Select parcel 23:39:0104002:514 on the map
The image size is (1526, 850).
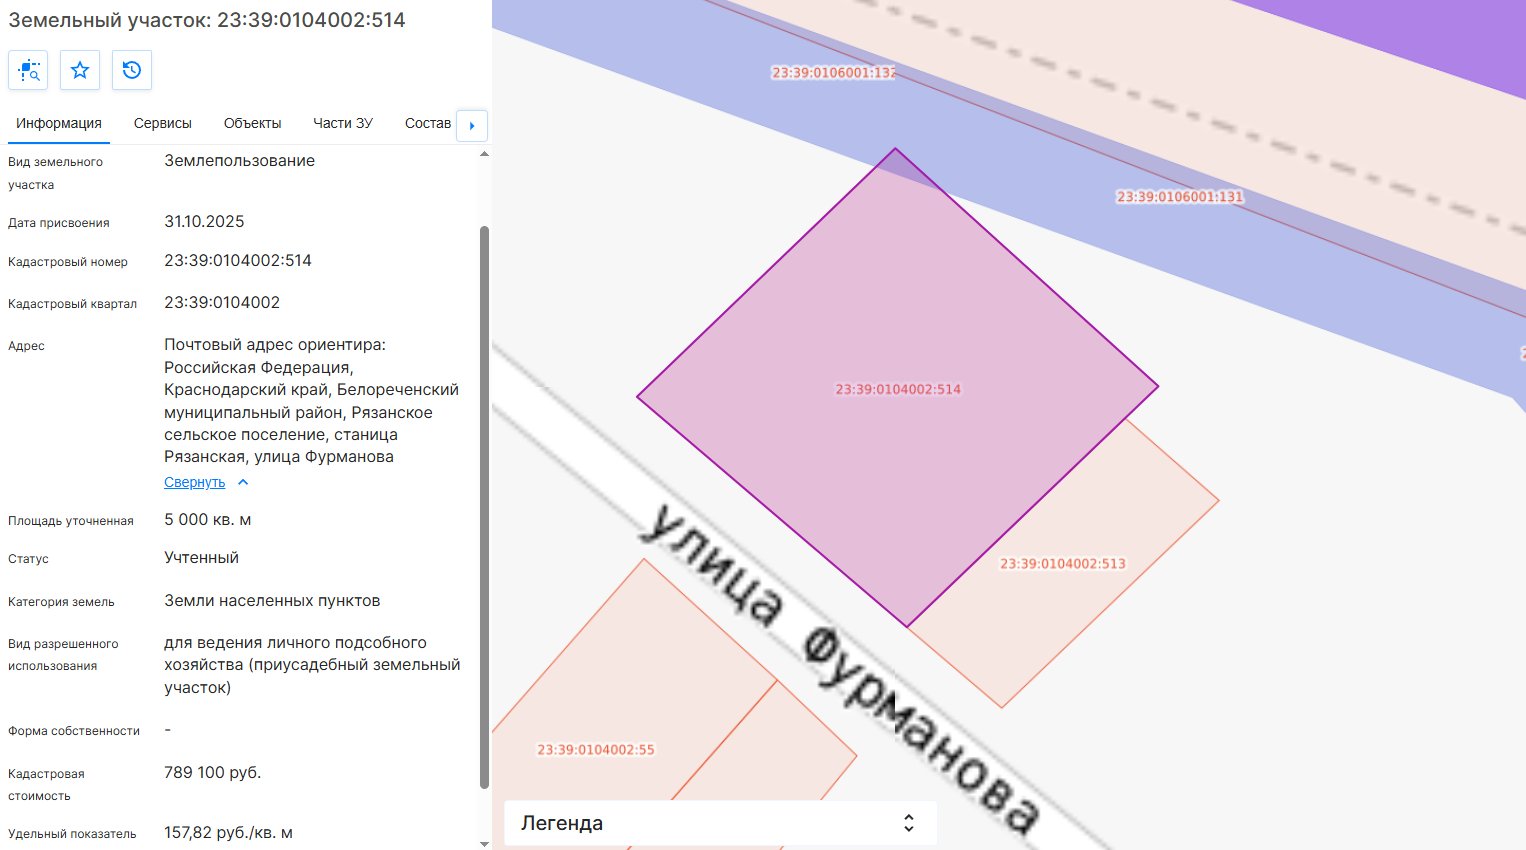pyautogui.click(x=897, y=389)
